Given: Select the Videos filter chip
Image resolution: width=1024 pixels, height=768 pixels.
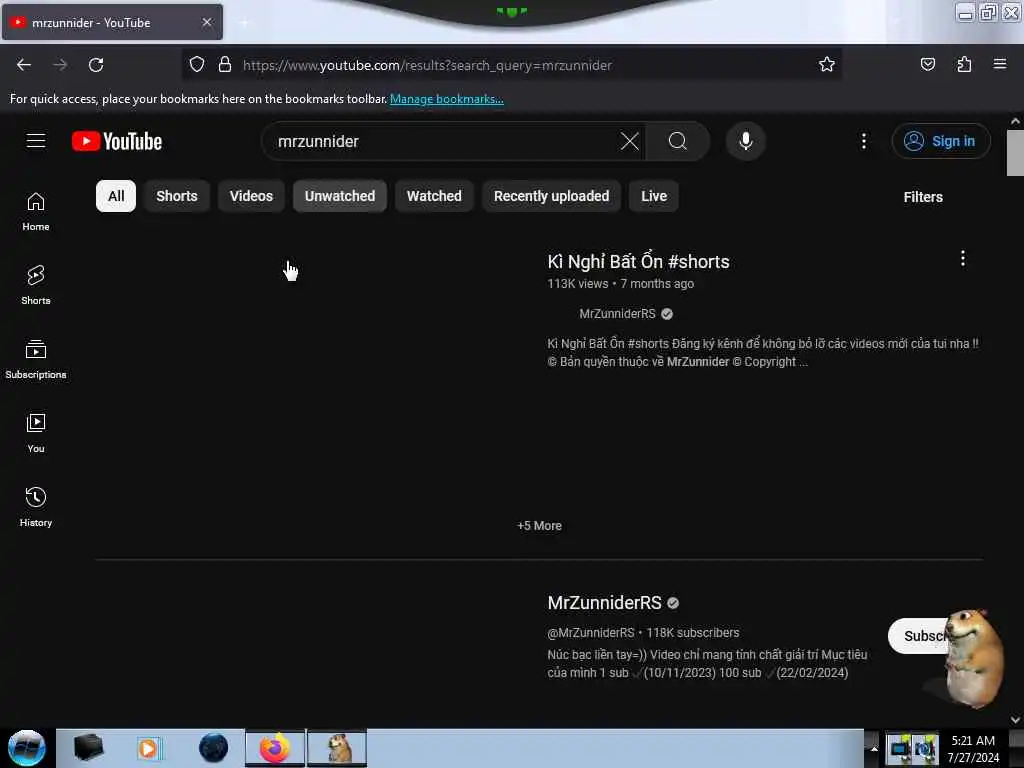Looking at the screenshot, I should 251,196.
